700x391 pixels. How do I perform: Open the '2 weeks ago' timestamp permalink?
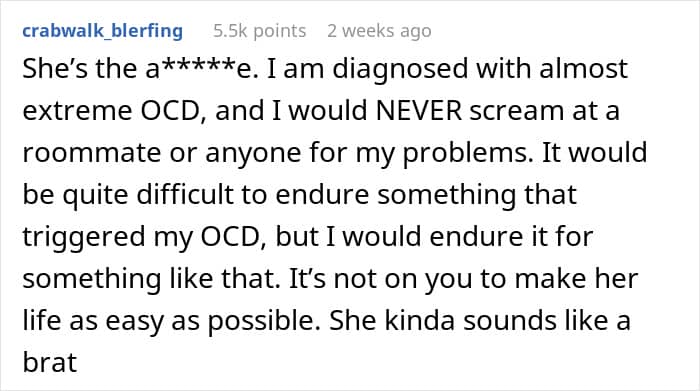[379, 31]
